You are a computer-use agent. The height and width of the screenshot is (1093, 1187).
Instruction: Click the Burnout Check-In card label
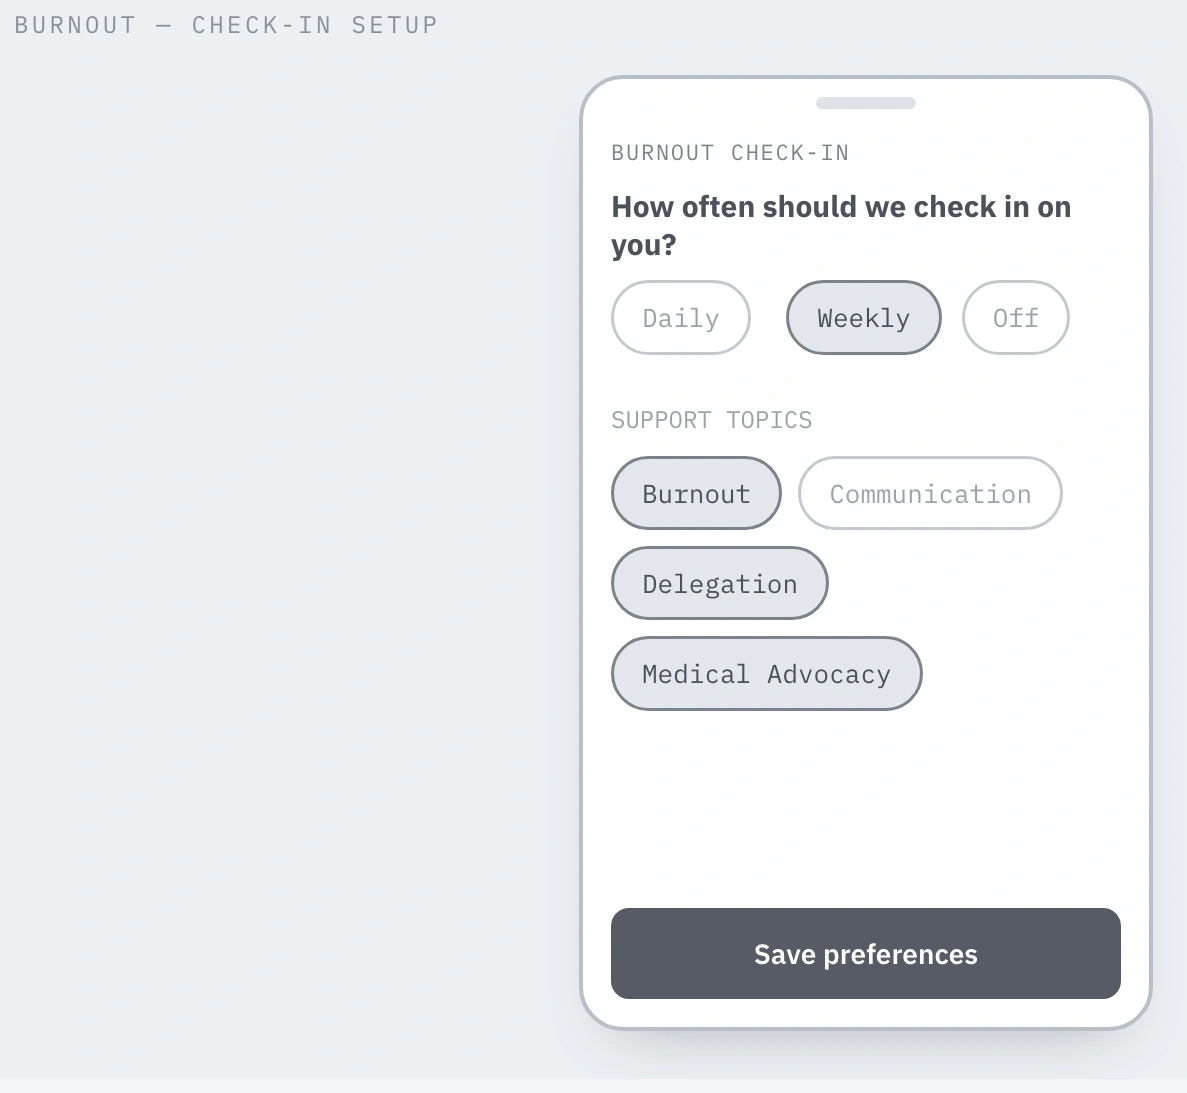pyautogui.click(x=731, y=153)
